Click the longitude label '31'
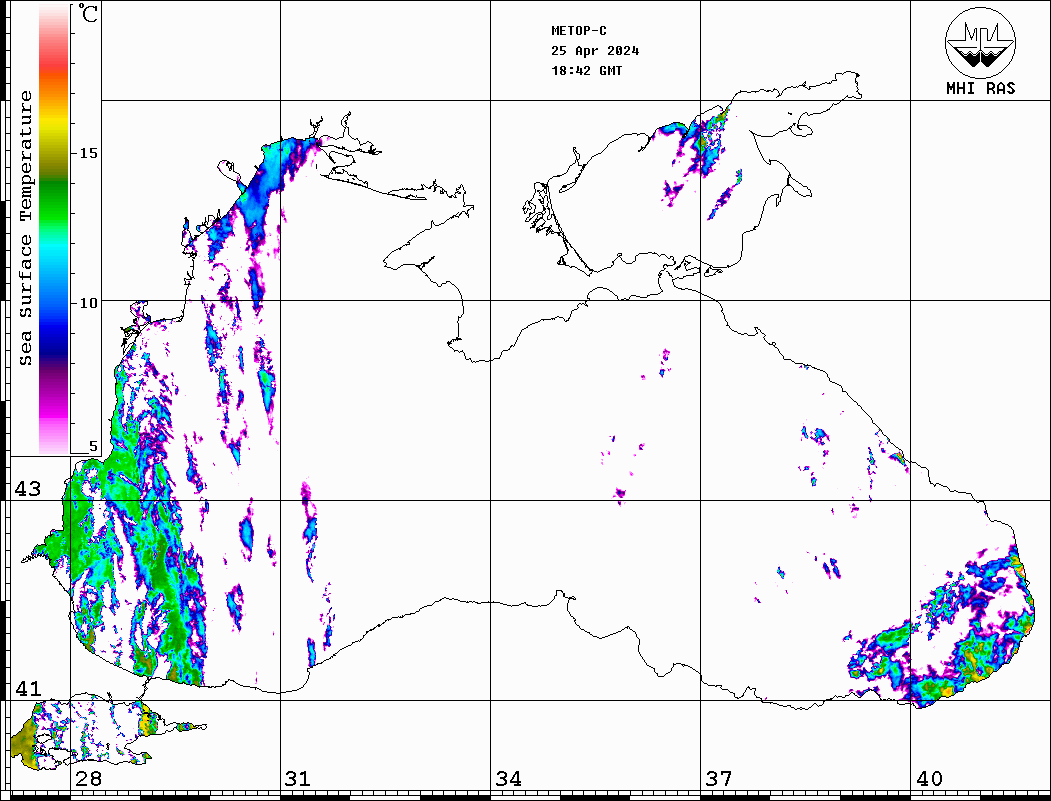This screenshot has height=801, width=1051. pyautogui.click(x=298, y=779)
